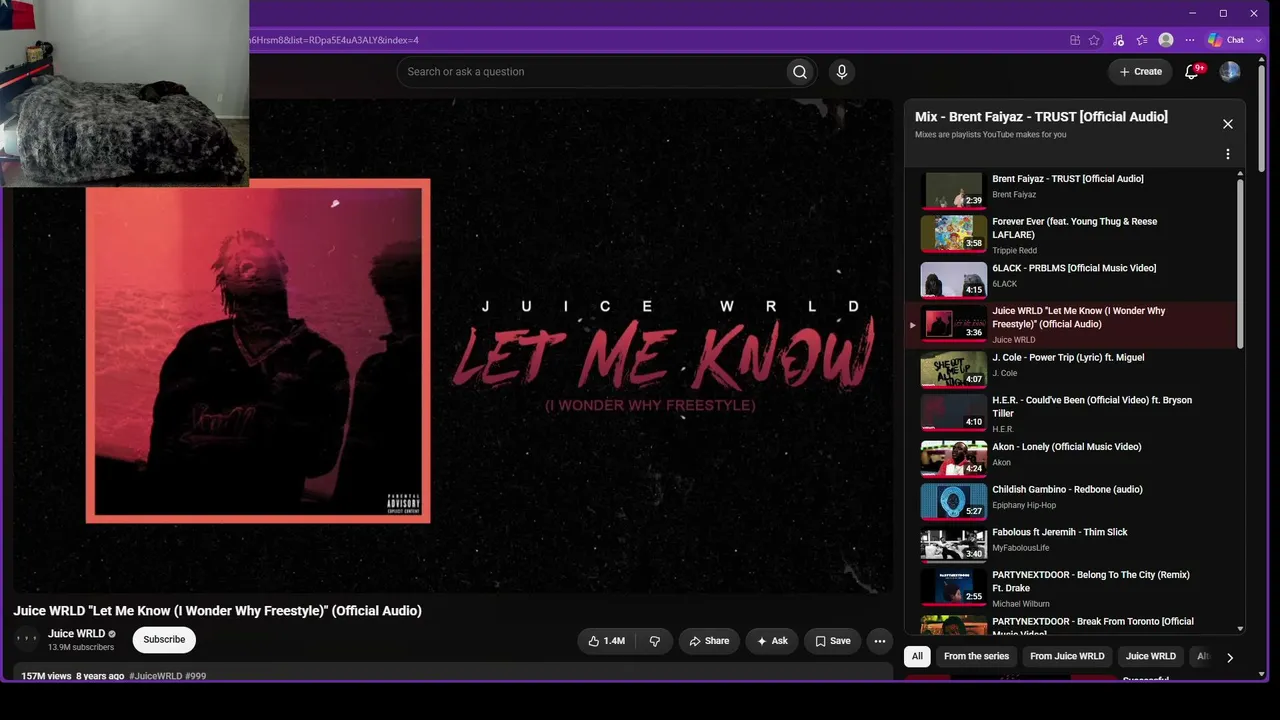This screenshot has height=720, width=1280.
Task: Open the Mix playlist three-dot options
Action: [1228, 155]
